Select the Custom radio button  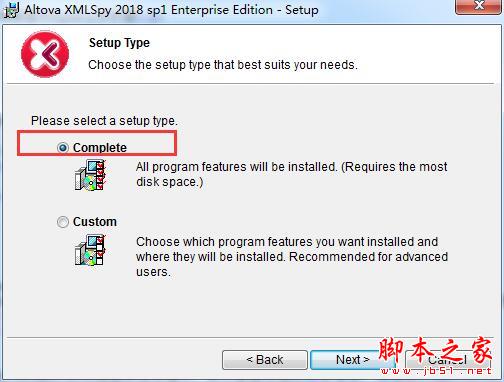[x=63, y=222]
